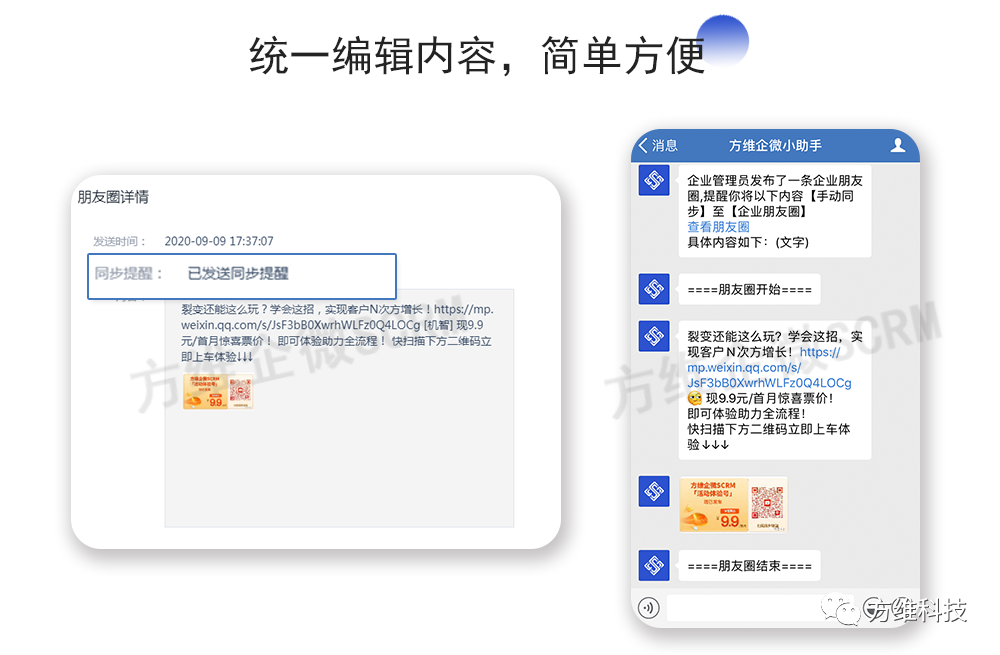Click avatar next to ====朋友圈开始==== message

(x=654, y=290)
